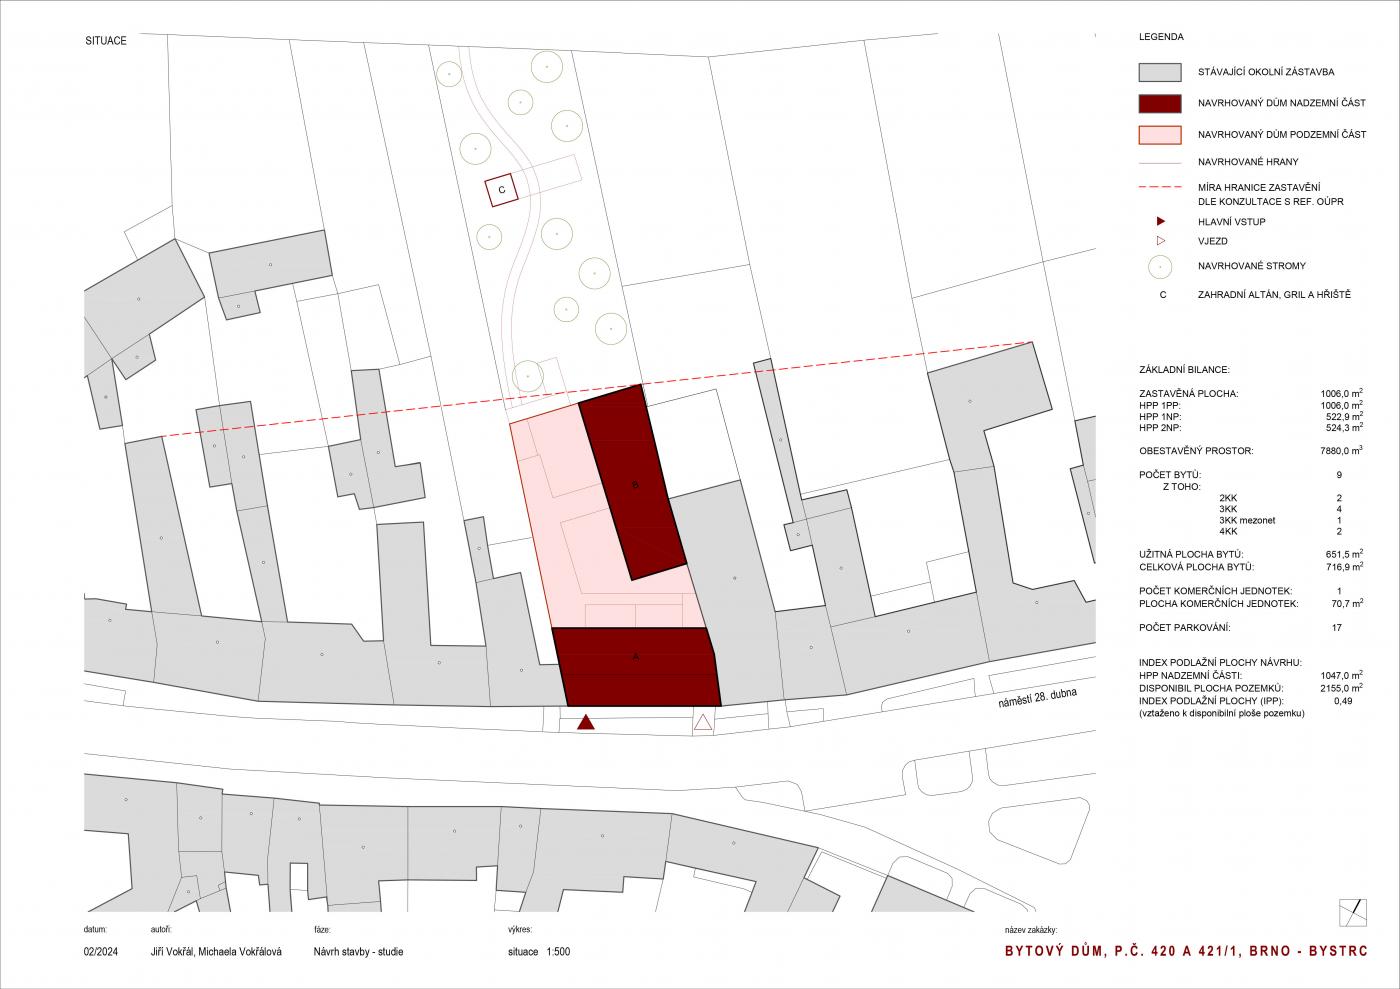Click the red dashed line sample in the legend
This screenshot has width=1400, height=989.
tap(1160, 187)
